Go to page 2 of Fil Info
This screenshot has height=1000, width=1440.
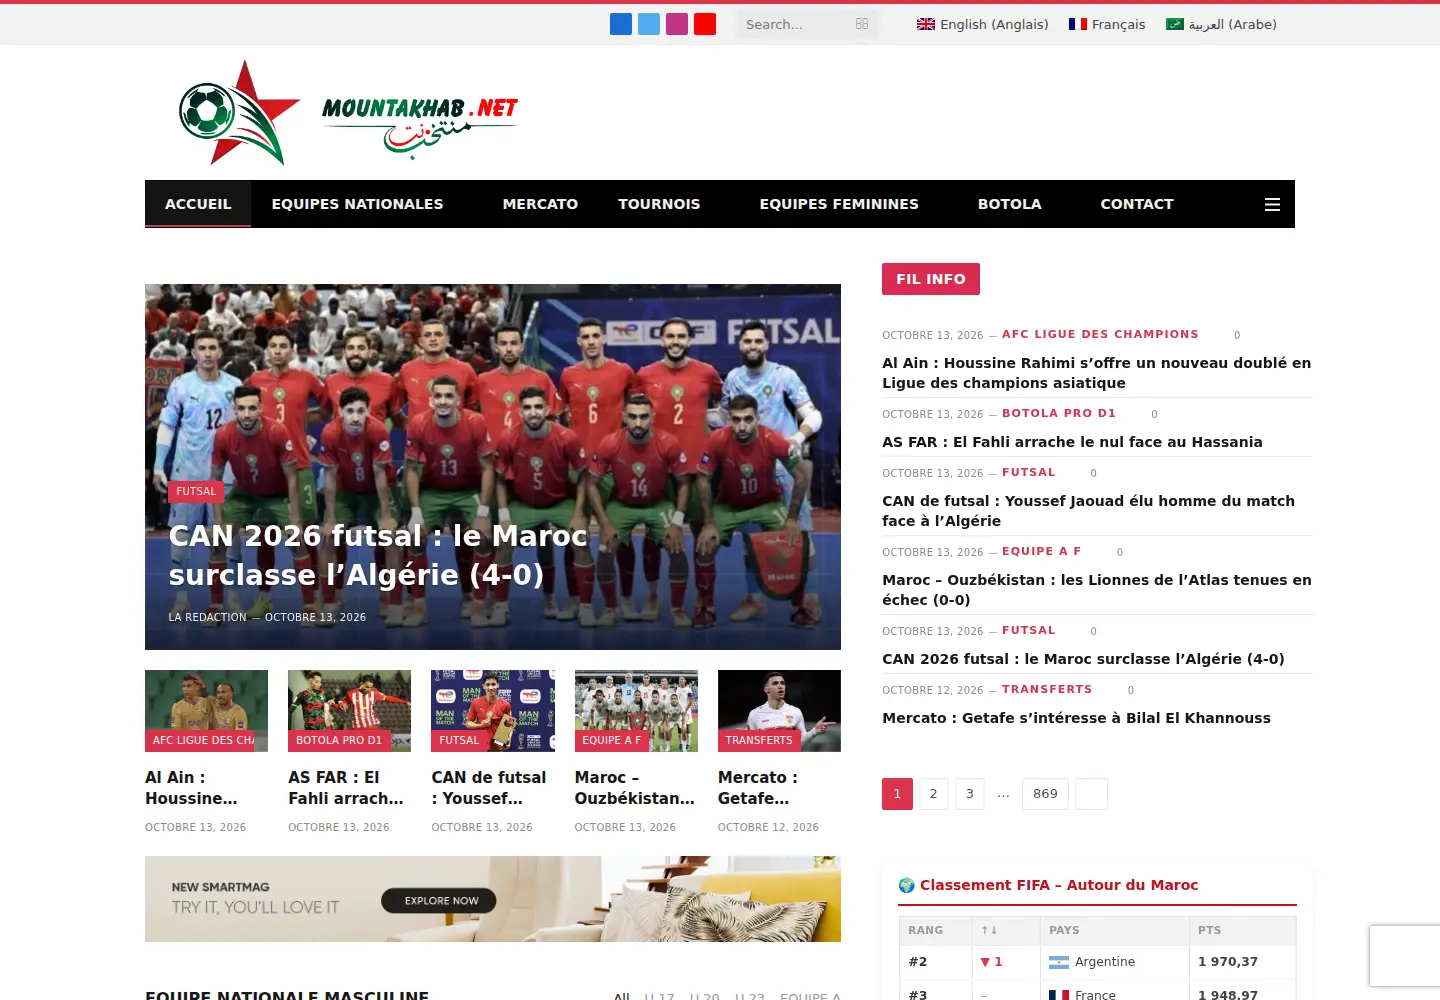[x=933, y=794]
